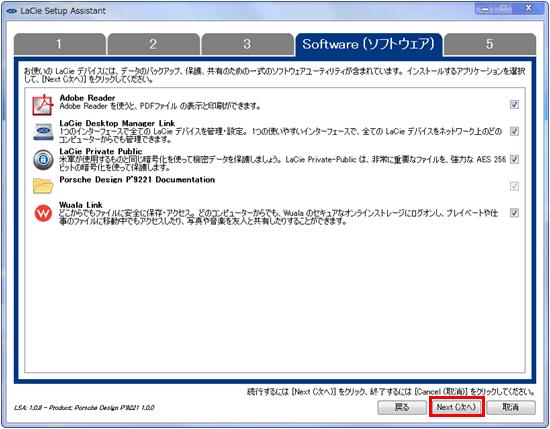Viewport: 550px width, 429px height.
Task: Click the LaCie Private Public lock icon
Action: (43, 160)
